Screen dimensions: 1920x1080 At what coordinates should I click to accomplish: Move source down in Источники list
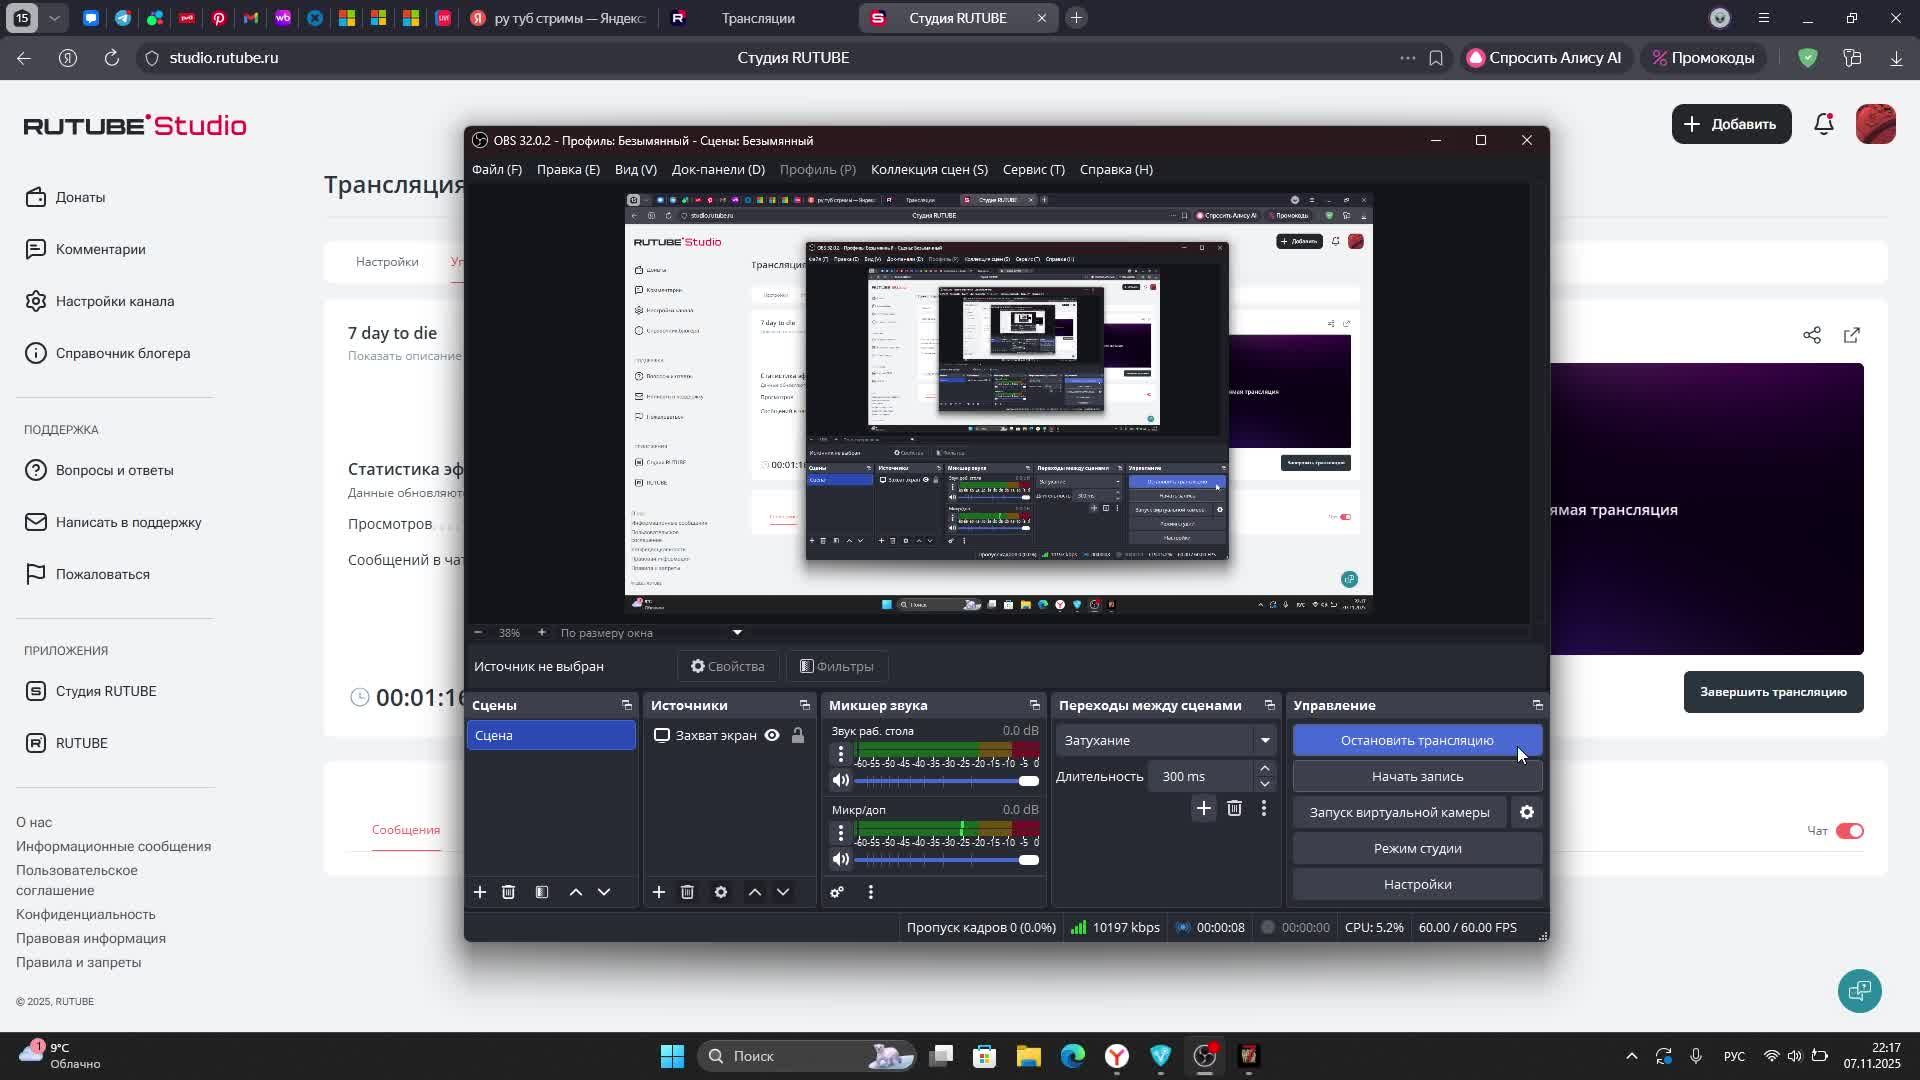point(783,892)
